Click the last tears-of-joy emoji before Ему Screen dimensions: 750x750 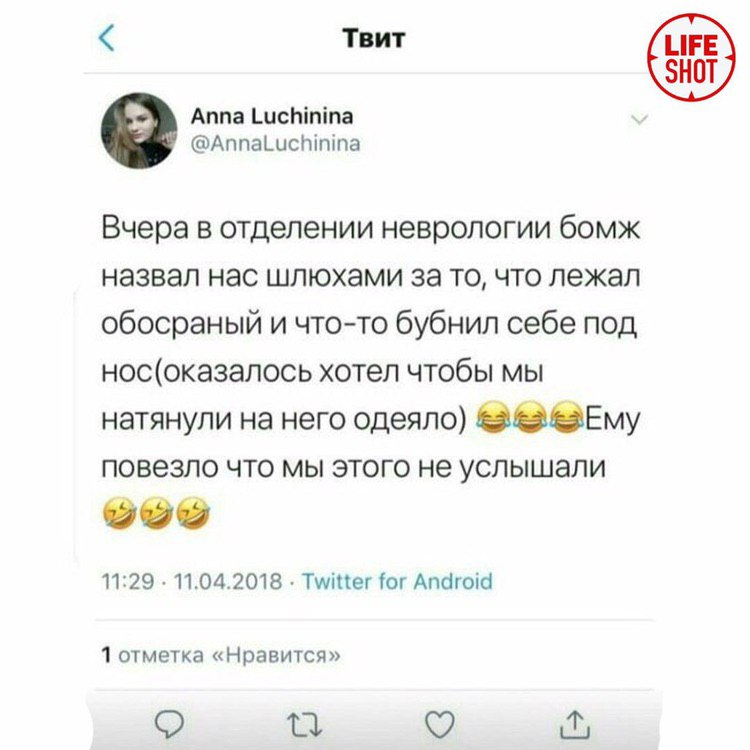click(567, 417)
